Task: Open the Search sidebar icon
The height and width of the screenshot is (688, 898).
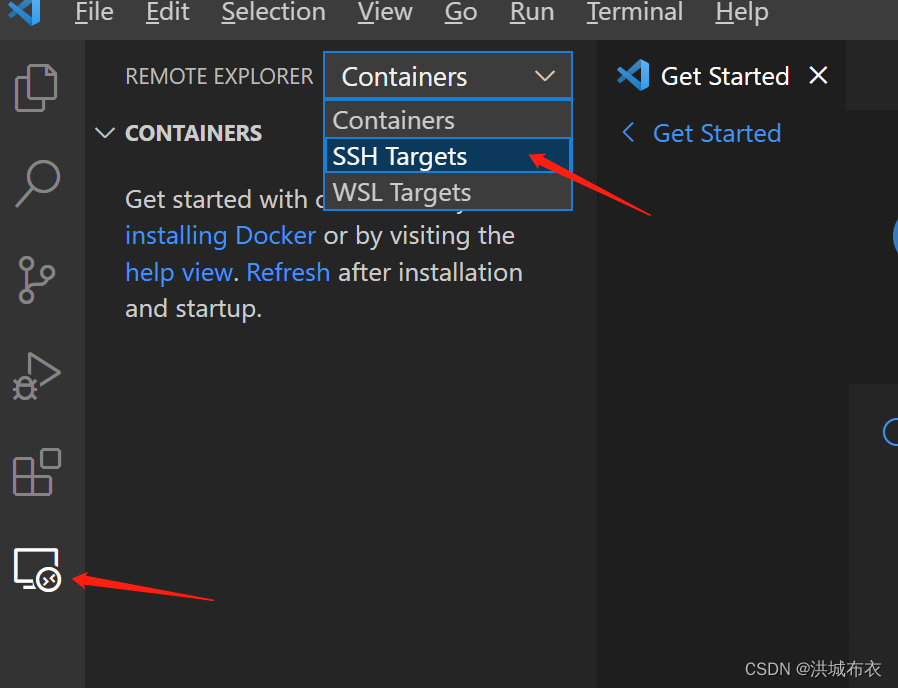Action: (37, 183)
